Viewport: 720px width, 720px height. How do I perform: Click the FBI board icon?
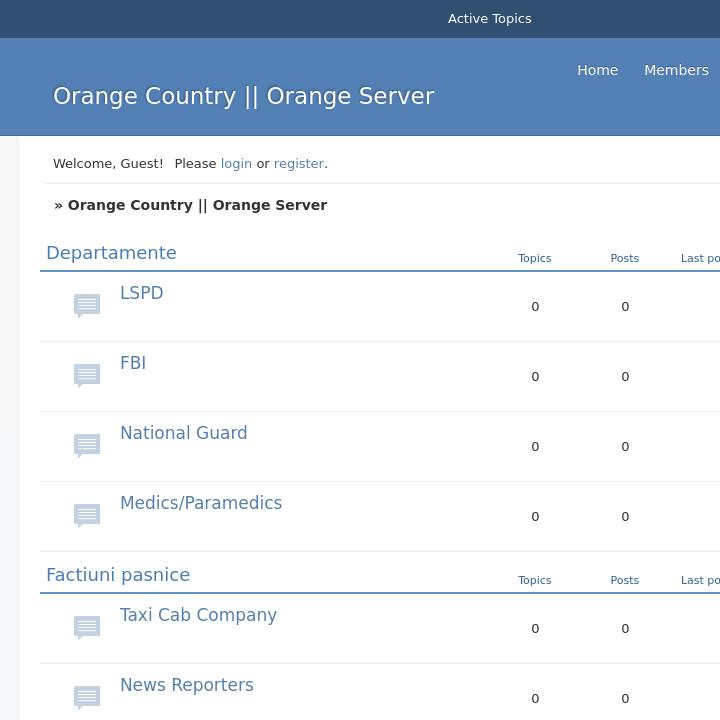pos(87,374)
